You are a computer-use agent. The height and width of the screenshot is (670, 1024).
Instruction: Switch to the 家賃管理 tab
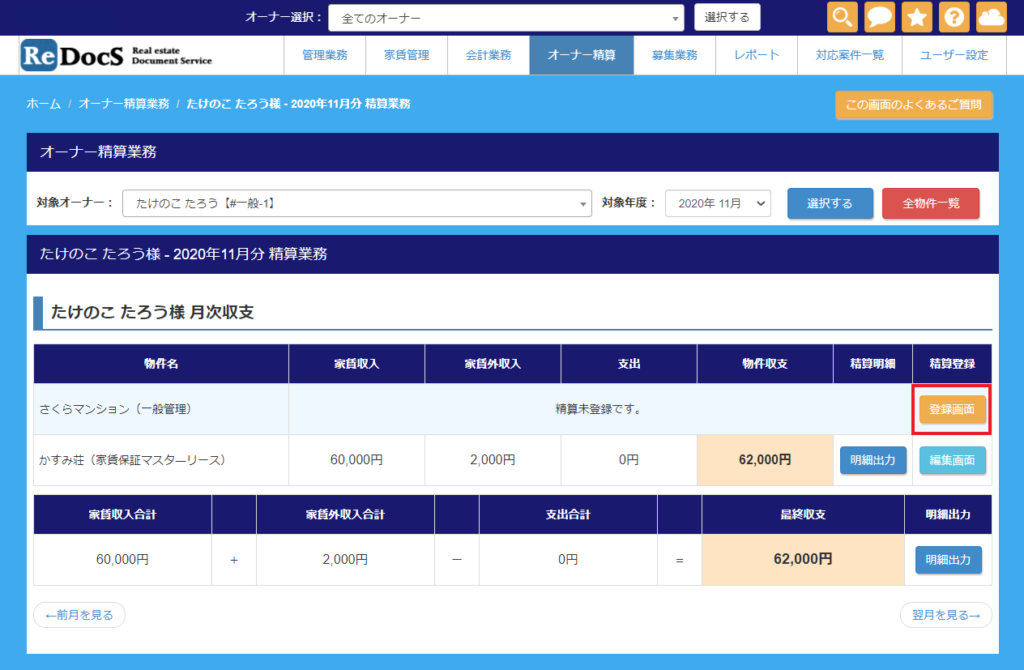click(407, 55)
